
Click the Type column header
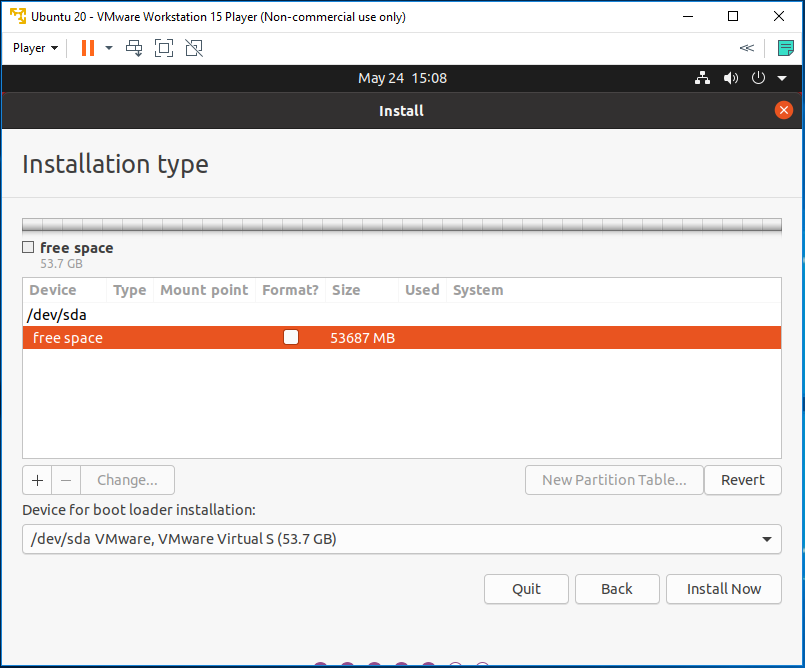coord(129,290)
